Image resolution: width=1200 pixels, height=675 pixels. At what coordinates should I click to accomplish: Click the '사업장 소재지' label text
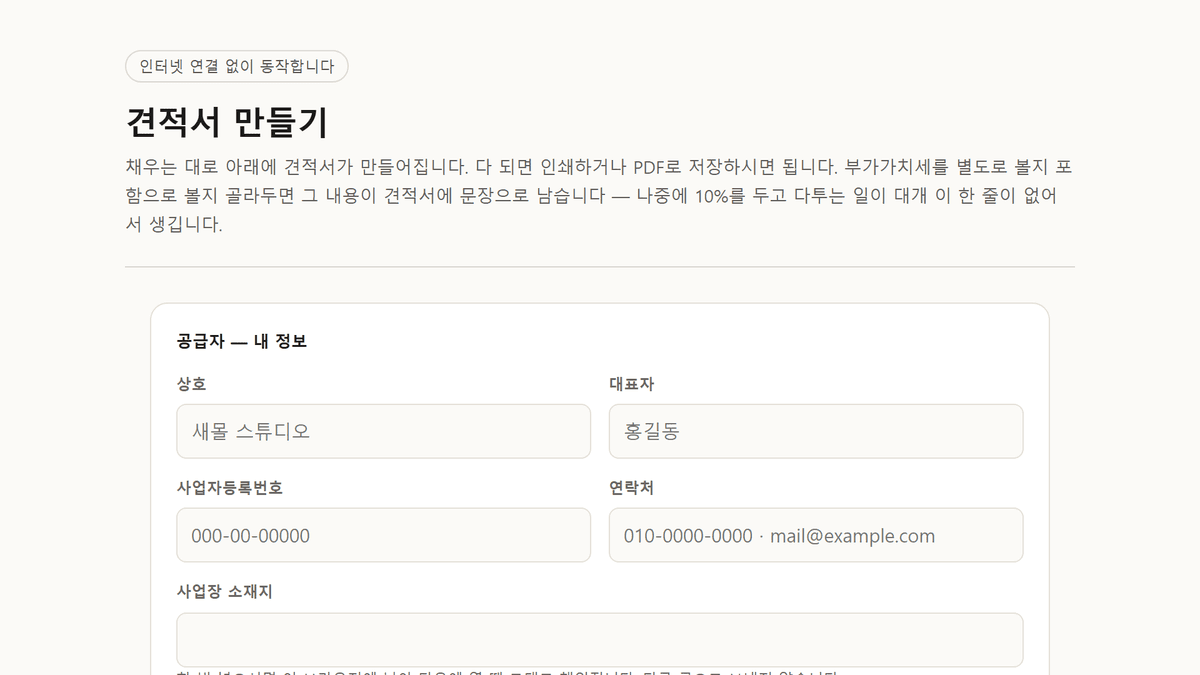tap(225, 592)
